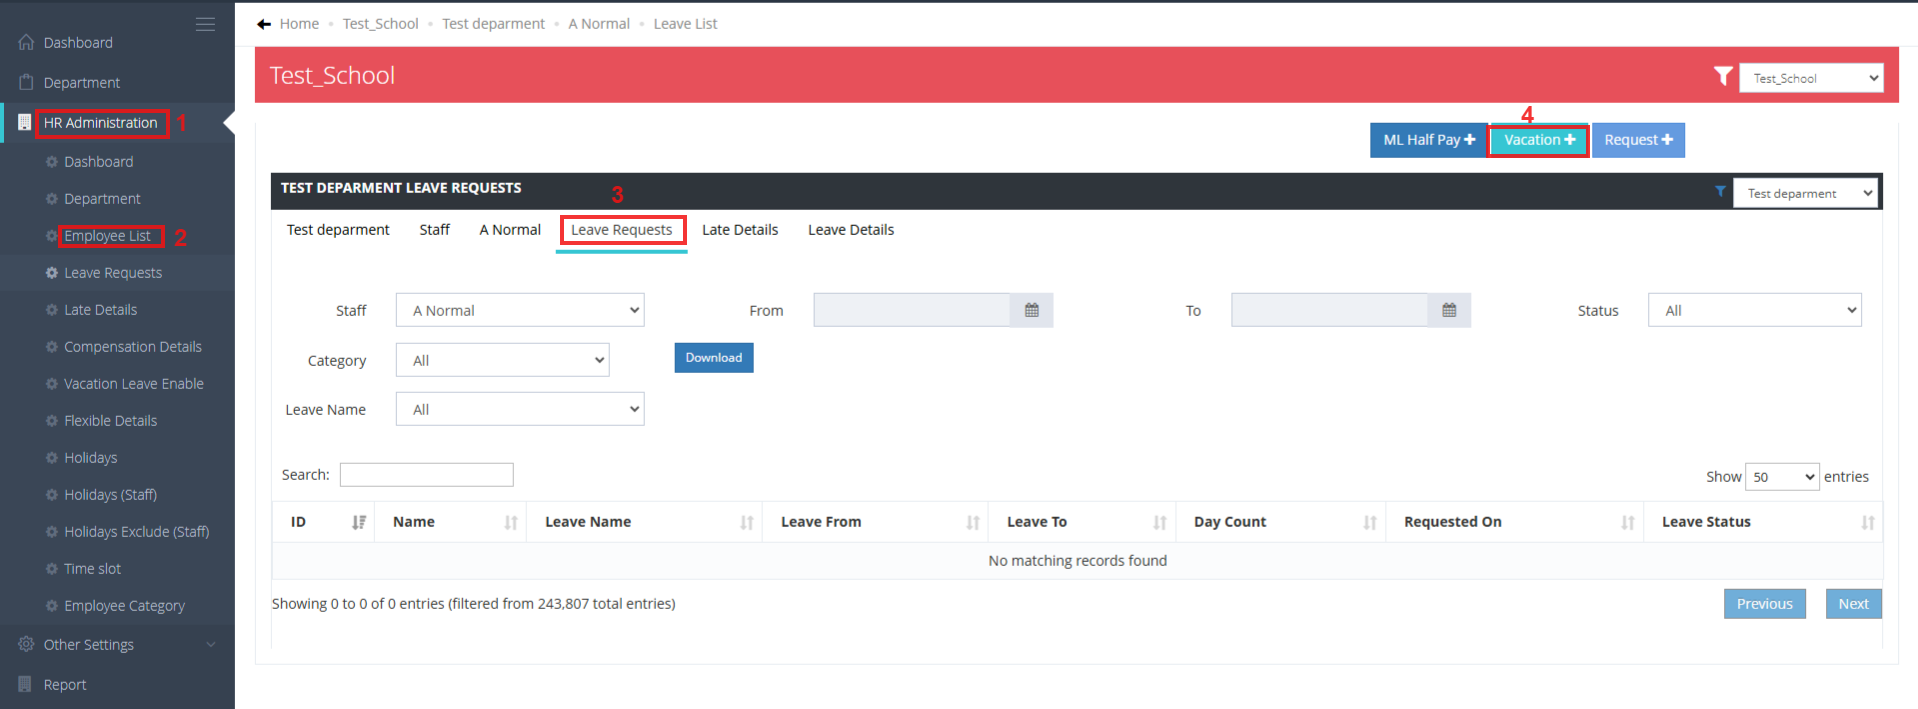
Task: Open the From date calendar icon
Action: (1031, 311)
